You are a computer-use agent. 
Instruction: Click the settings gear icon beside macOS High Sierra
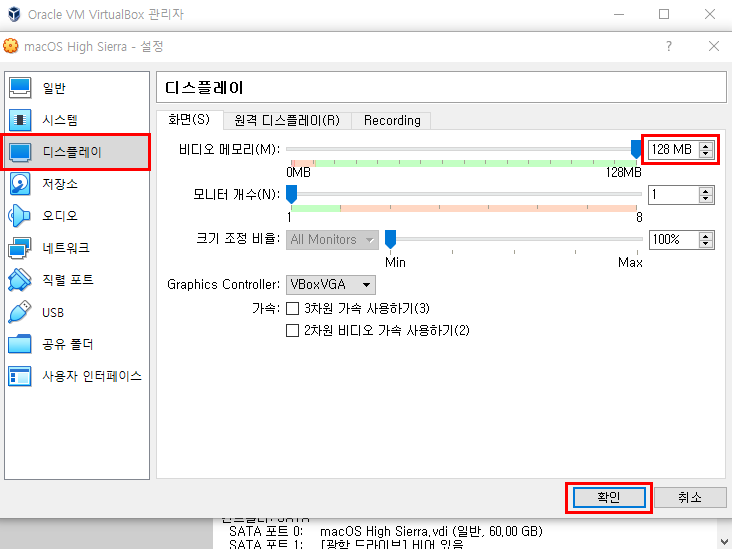coord(11,46)
